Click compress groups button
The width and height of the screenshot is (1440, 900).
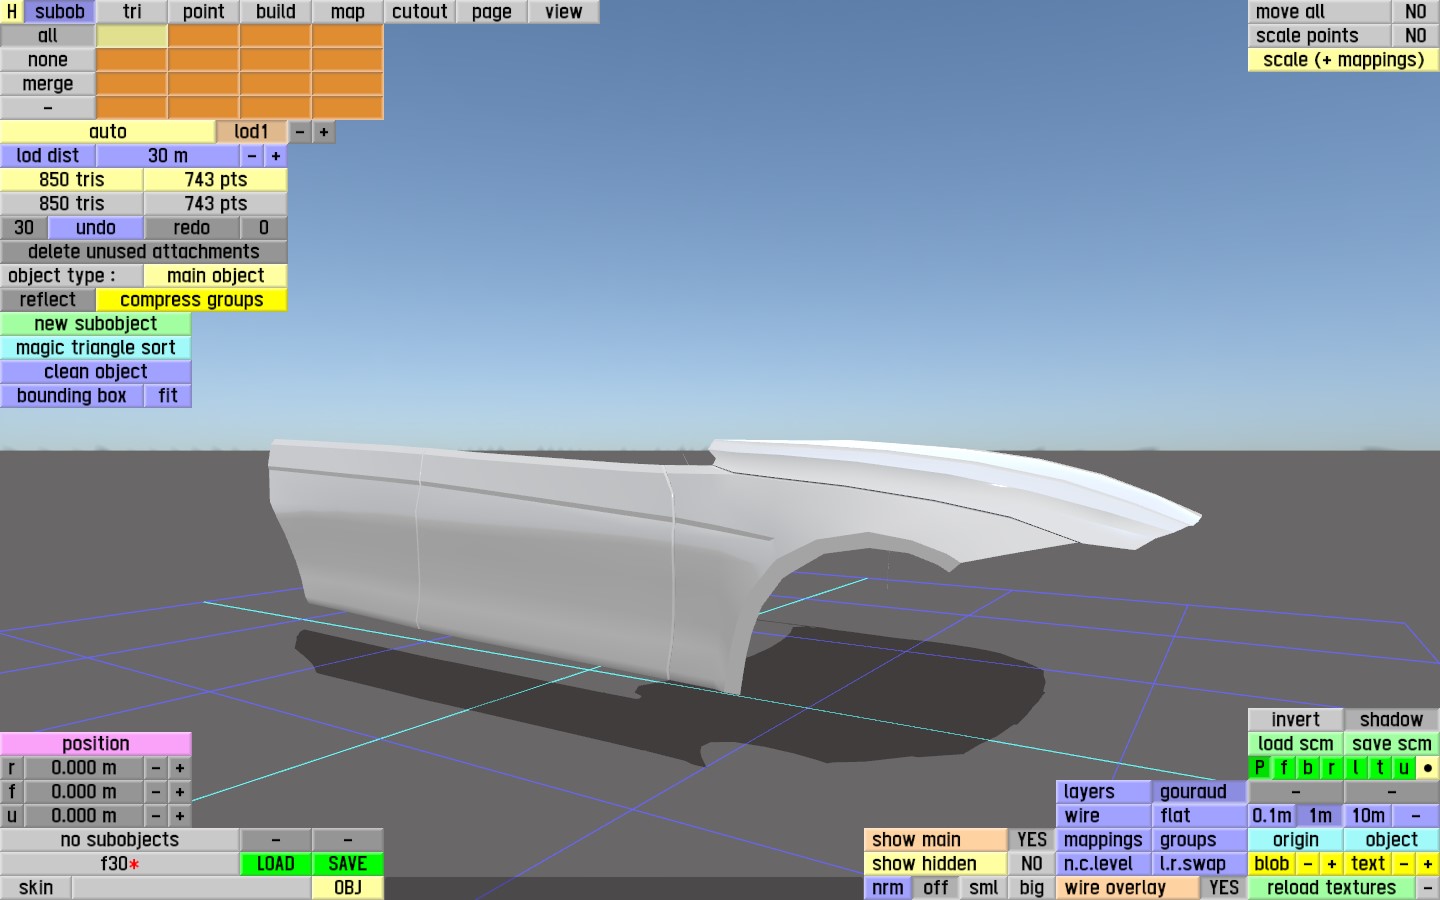point(191,300)
